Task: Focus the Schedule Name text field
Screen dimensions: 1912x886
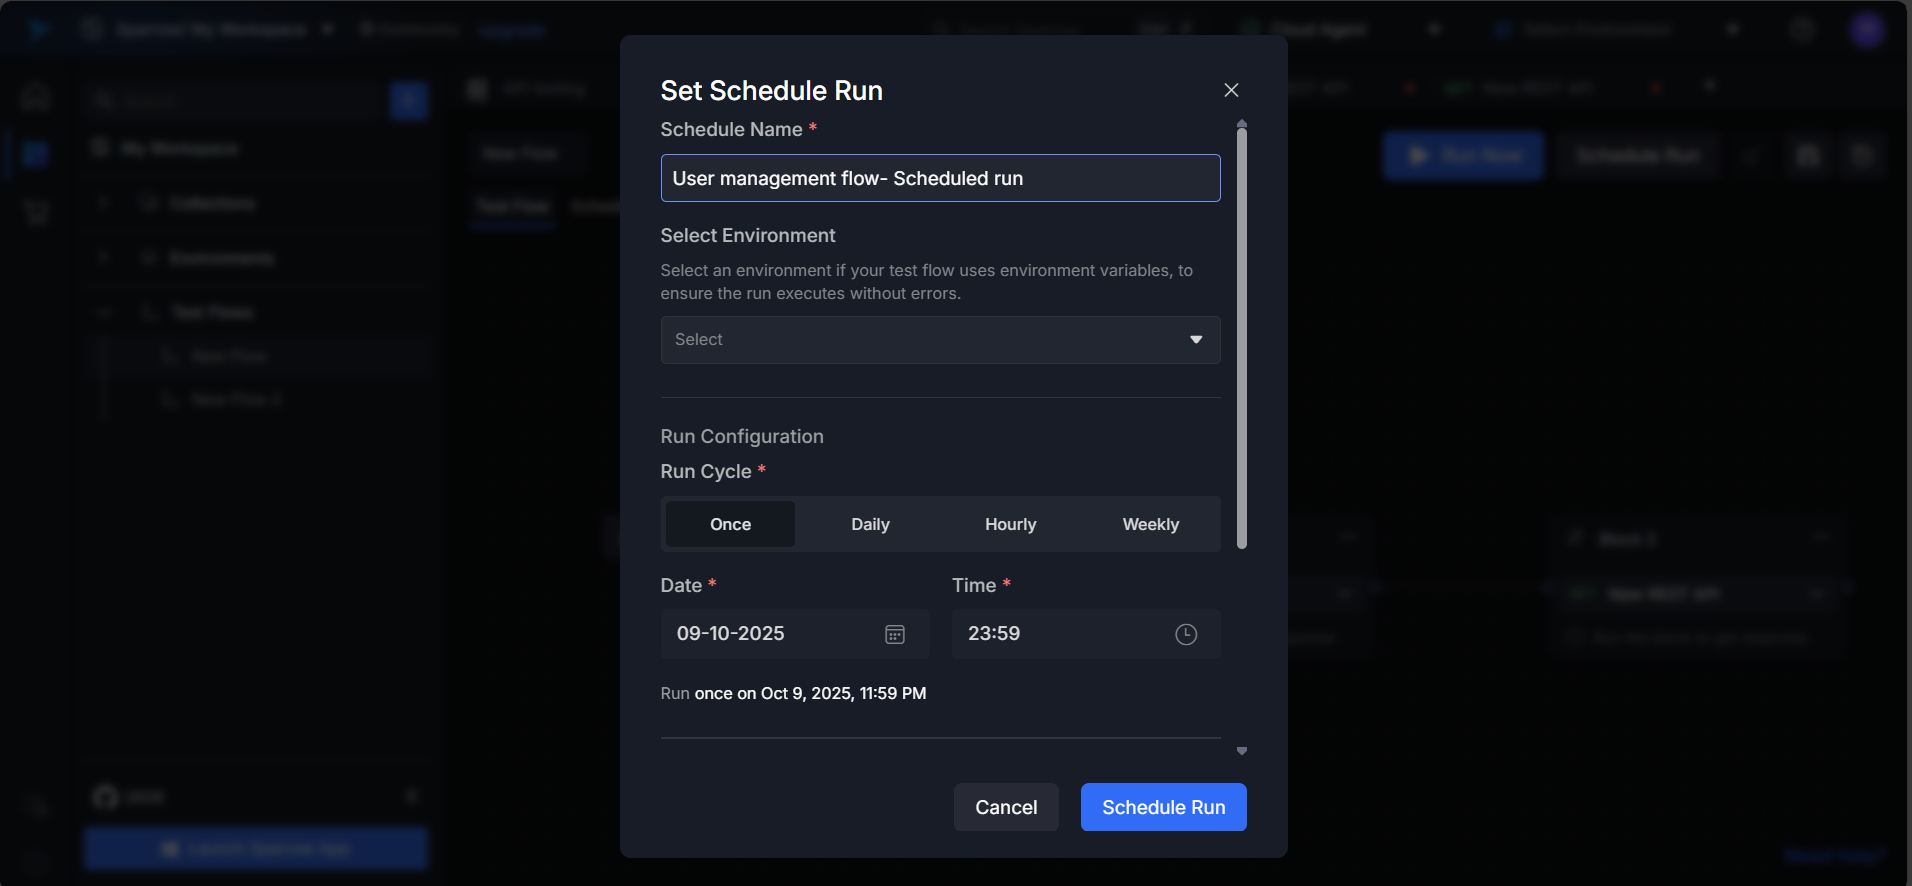Action: tap(939, 178)
